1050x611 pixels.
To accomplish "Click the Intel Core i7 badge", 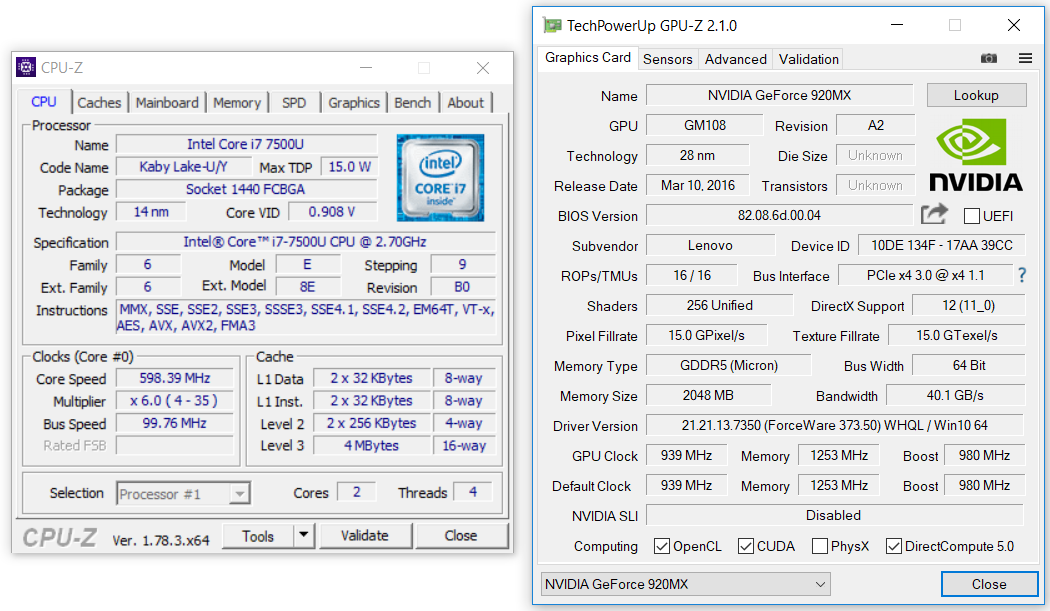I will pos(440,178).
